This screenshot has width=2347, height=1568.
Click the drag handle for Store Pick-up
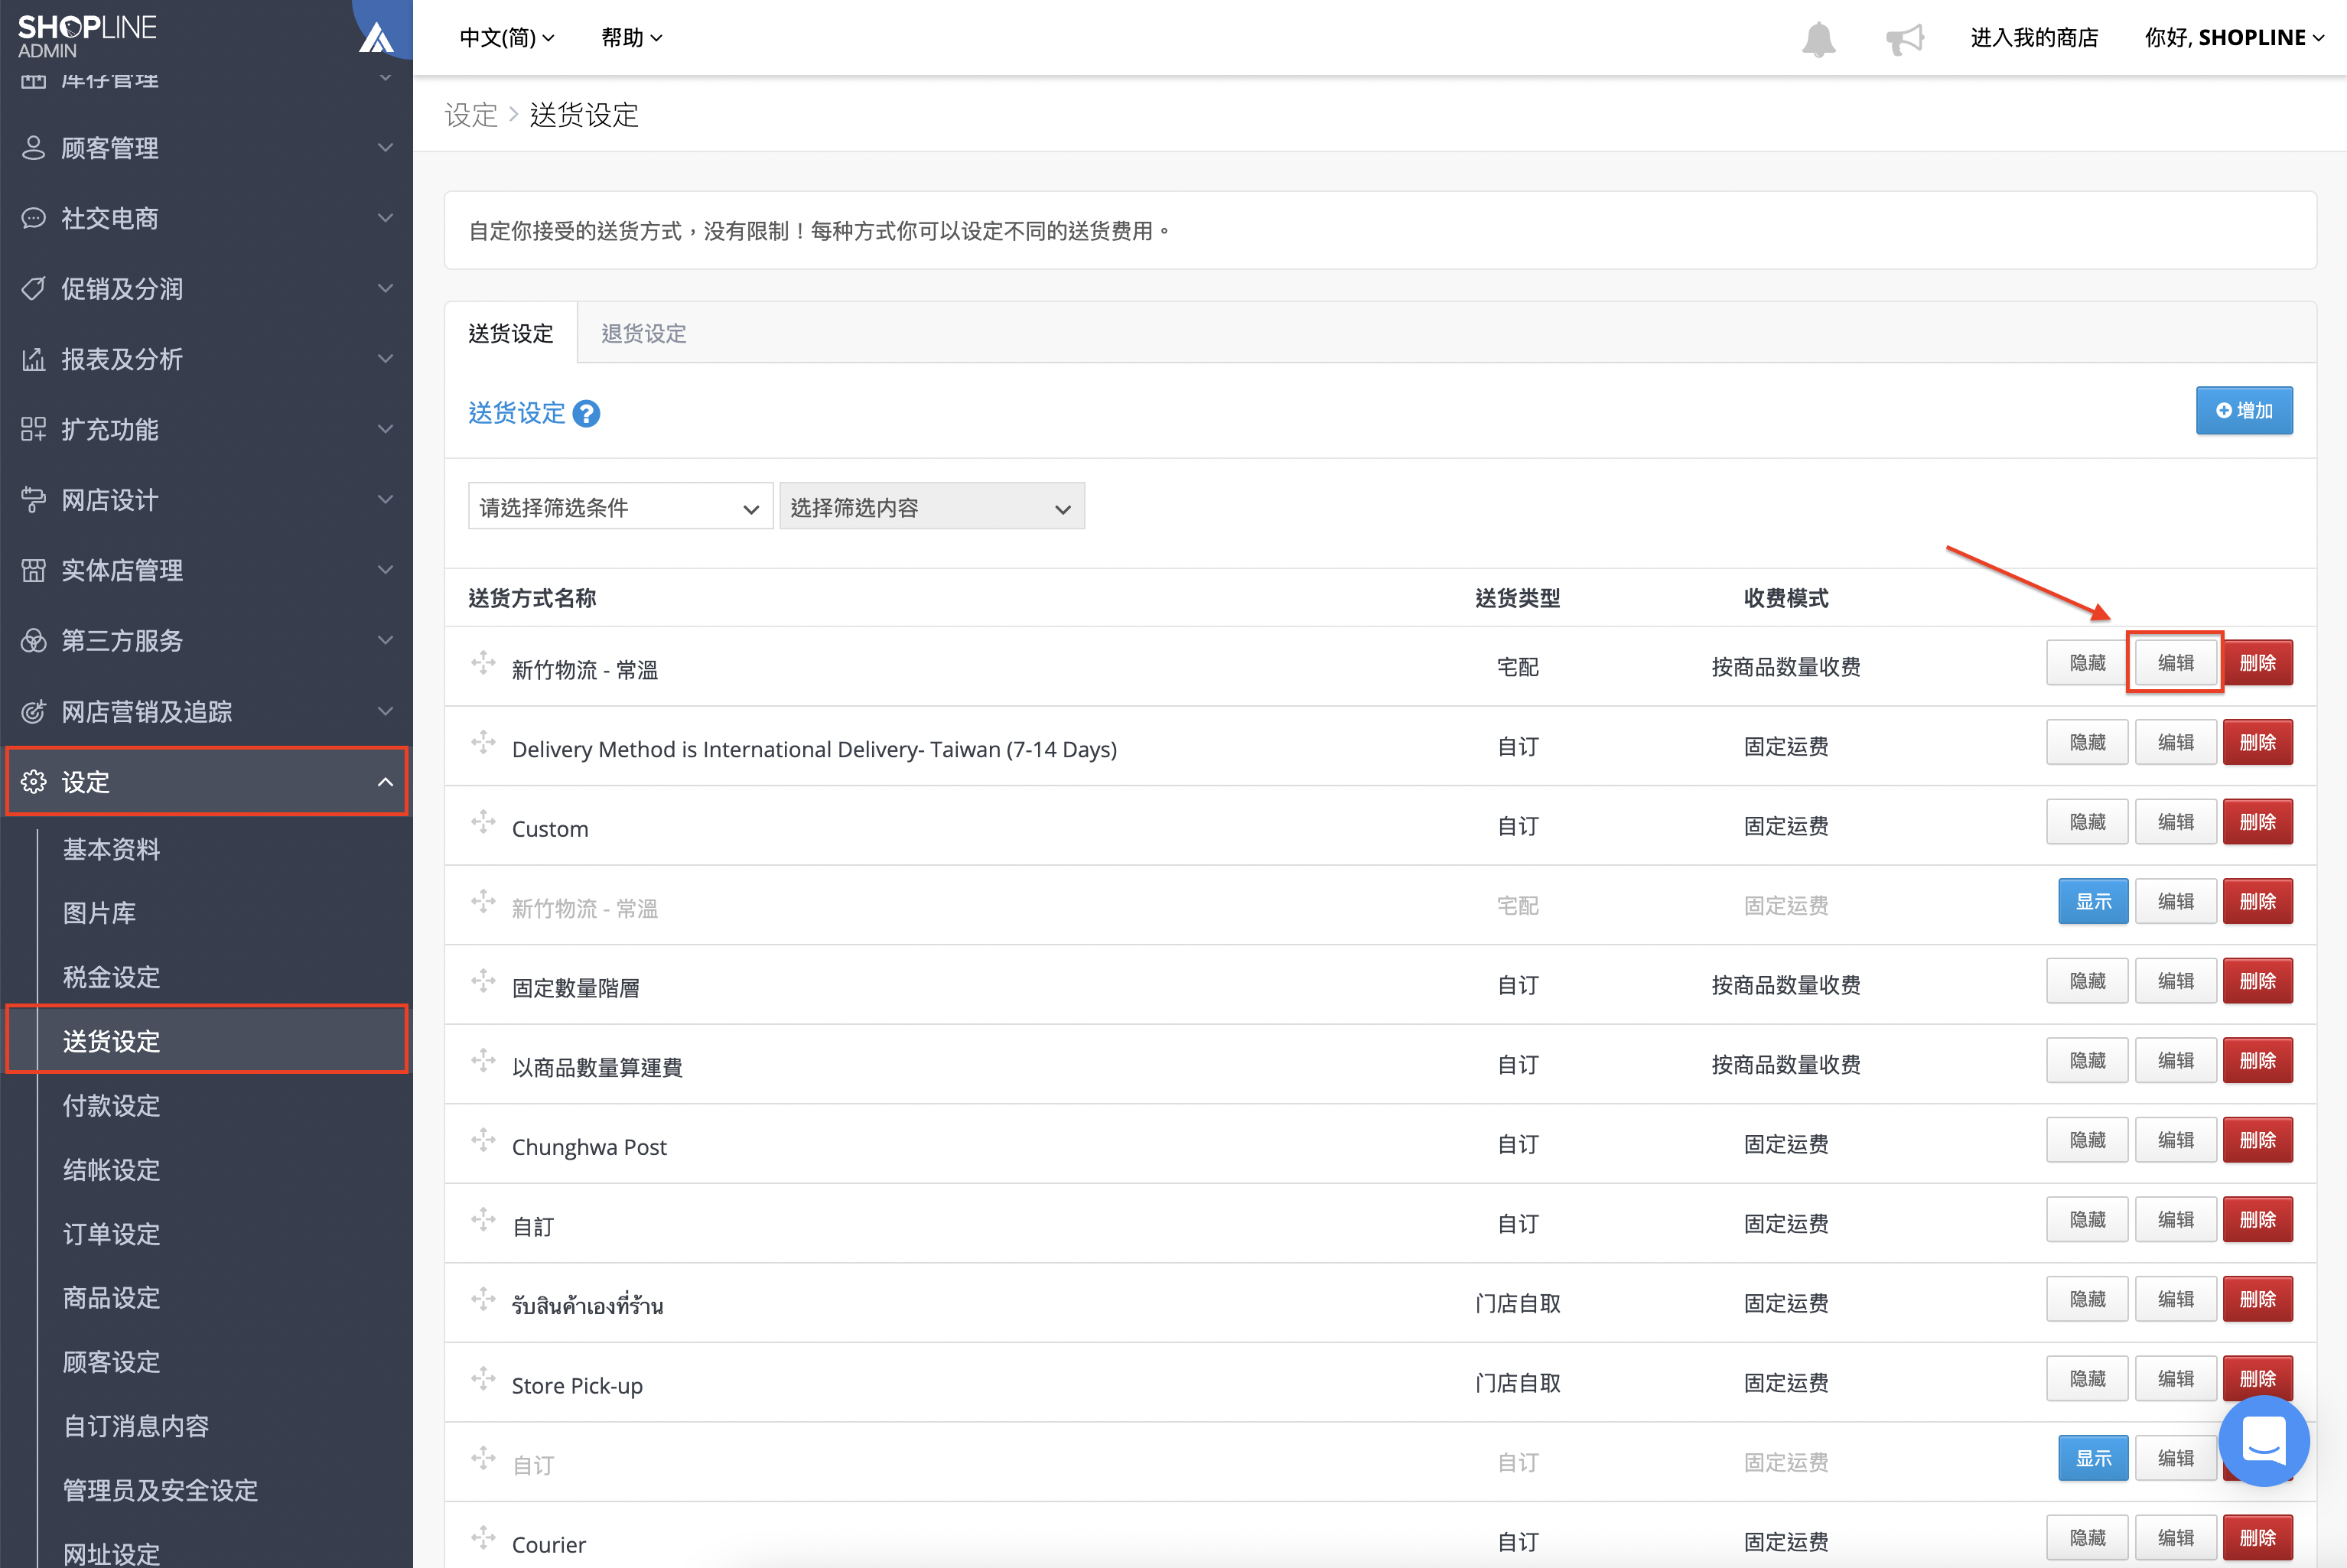[x=483, y=1379]
